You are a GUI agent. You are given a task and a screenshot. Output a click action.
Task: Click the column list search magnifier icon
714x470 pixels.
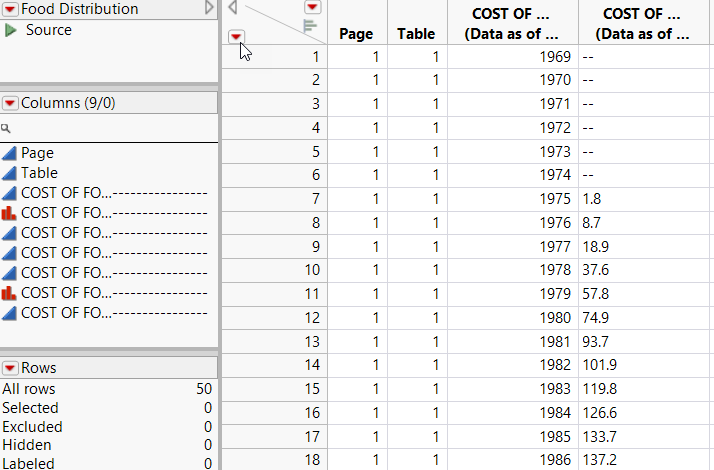point(6,128)
